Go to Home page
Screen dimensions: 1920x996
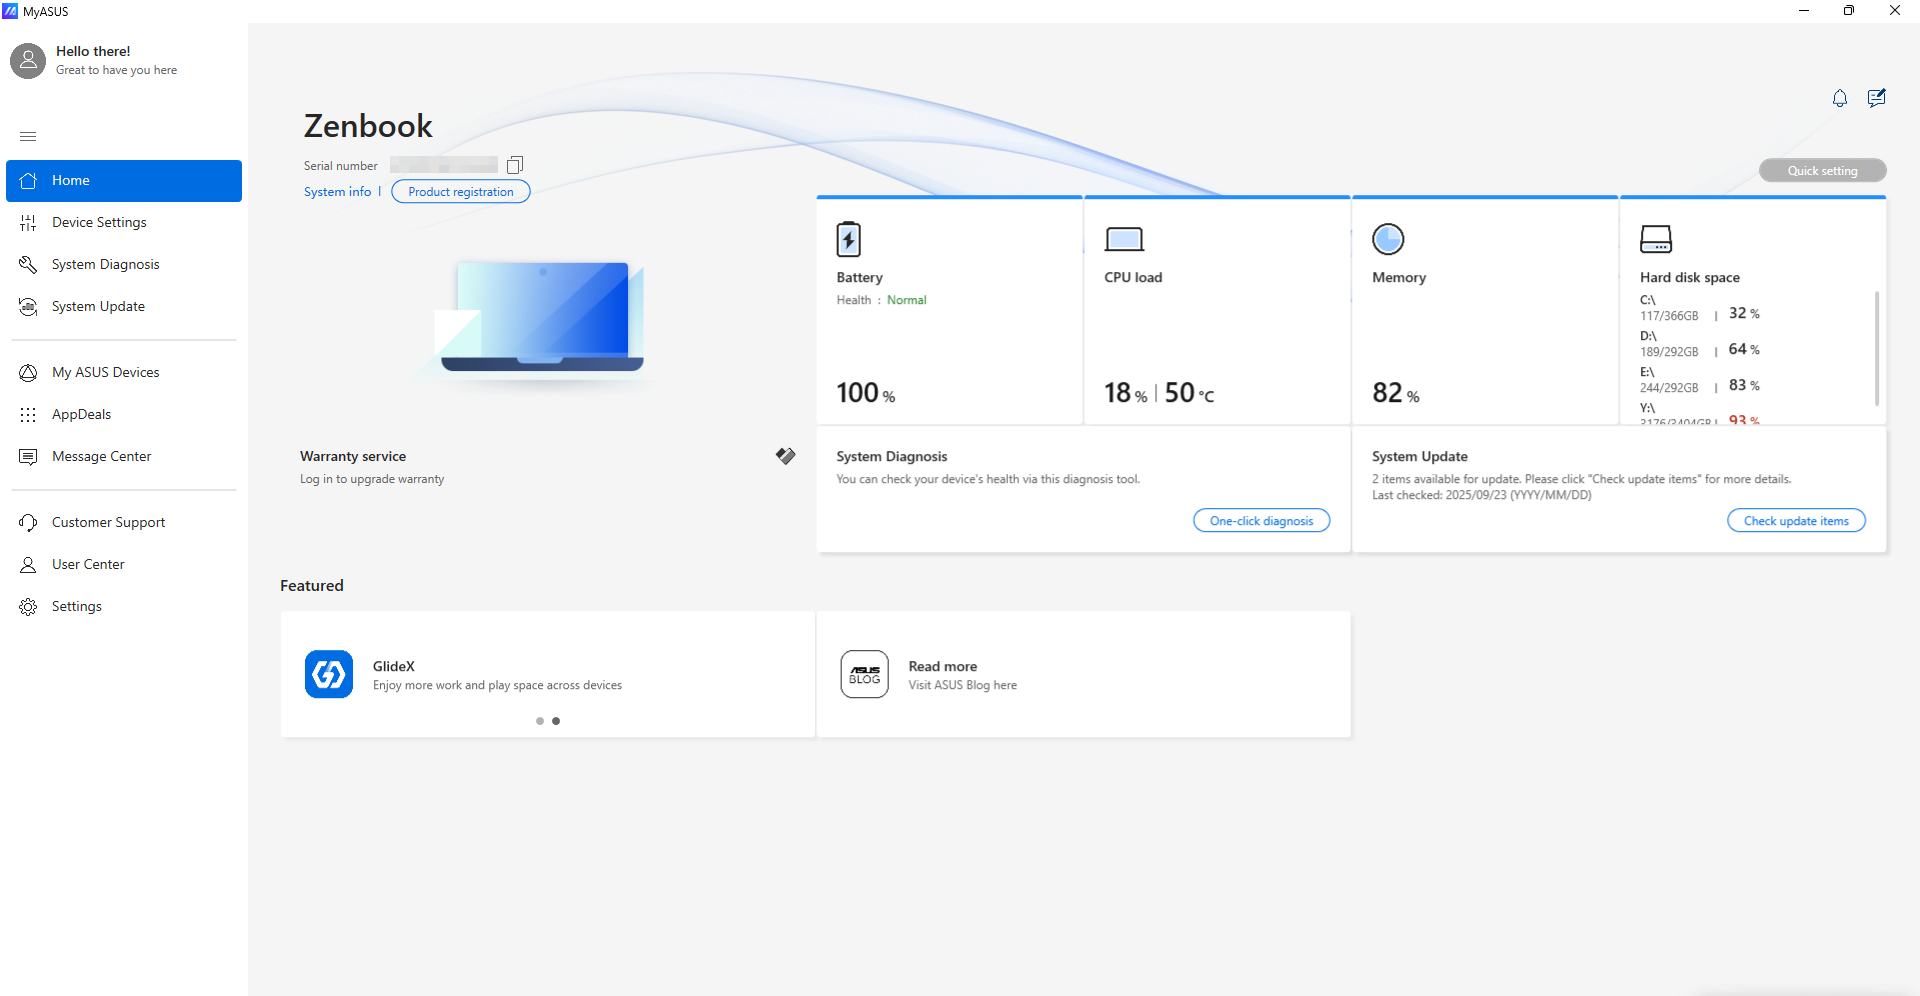[124, 180]
